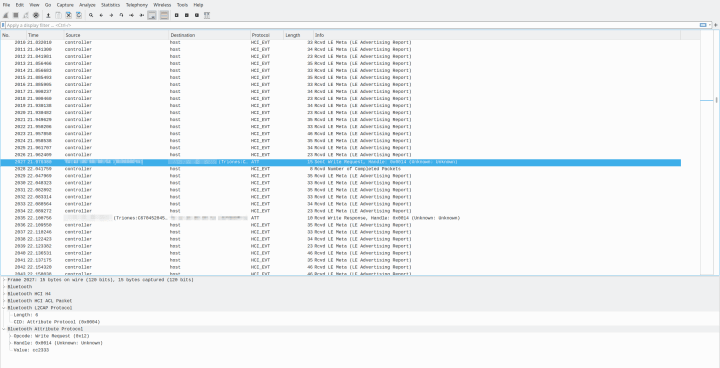Toggle auto-scroll during live capture
Screen dimensions: 720x368
(x=152, y=15)
